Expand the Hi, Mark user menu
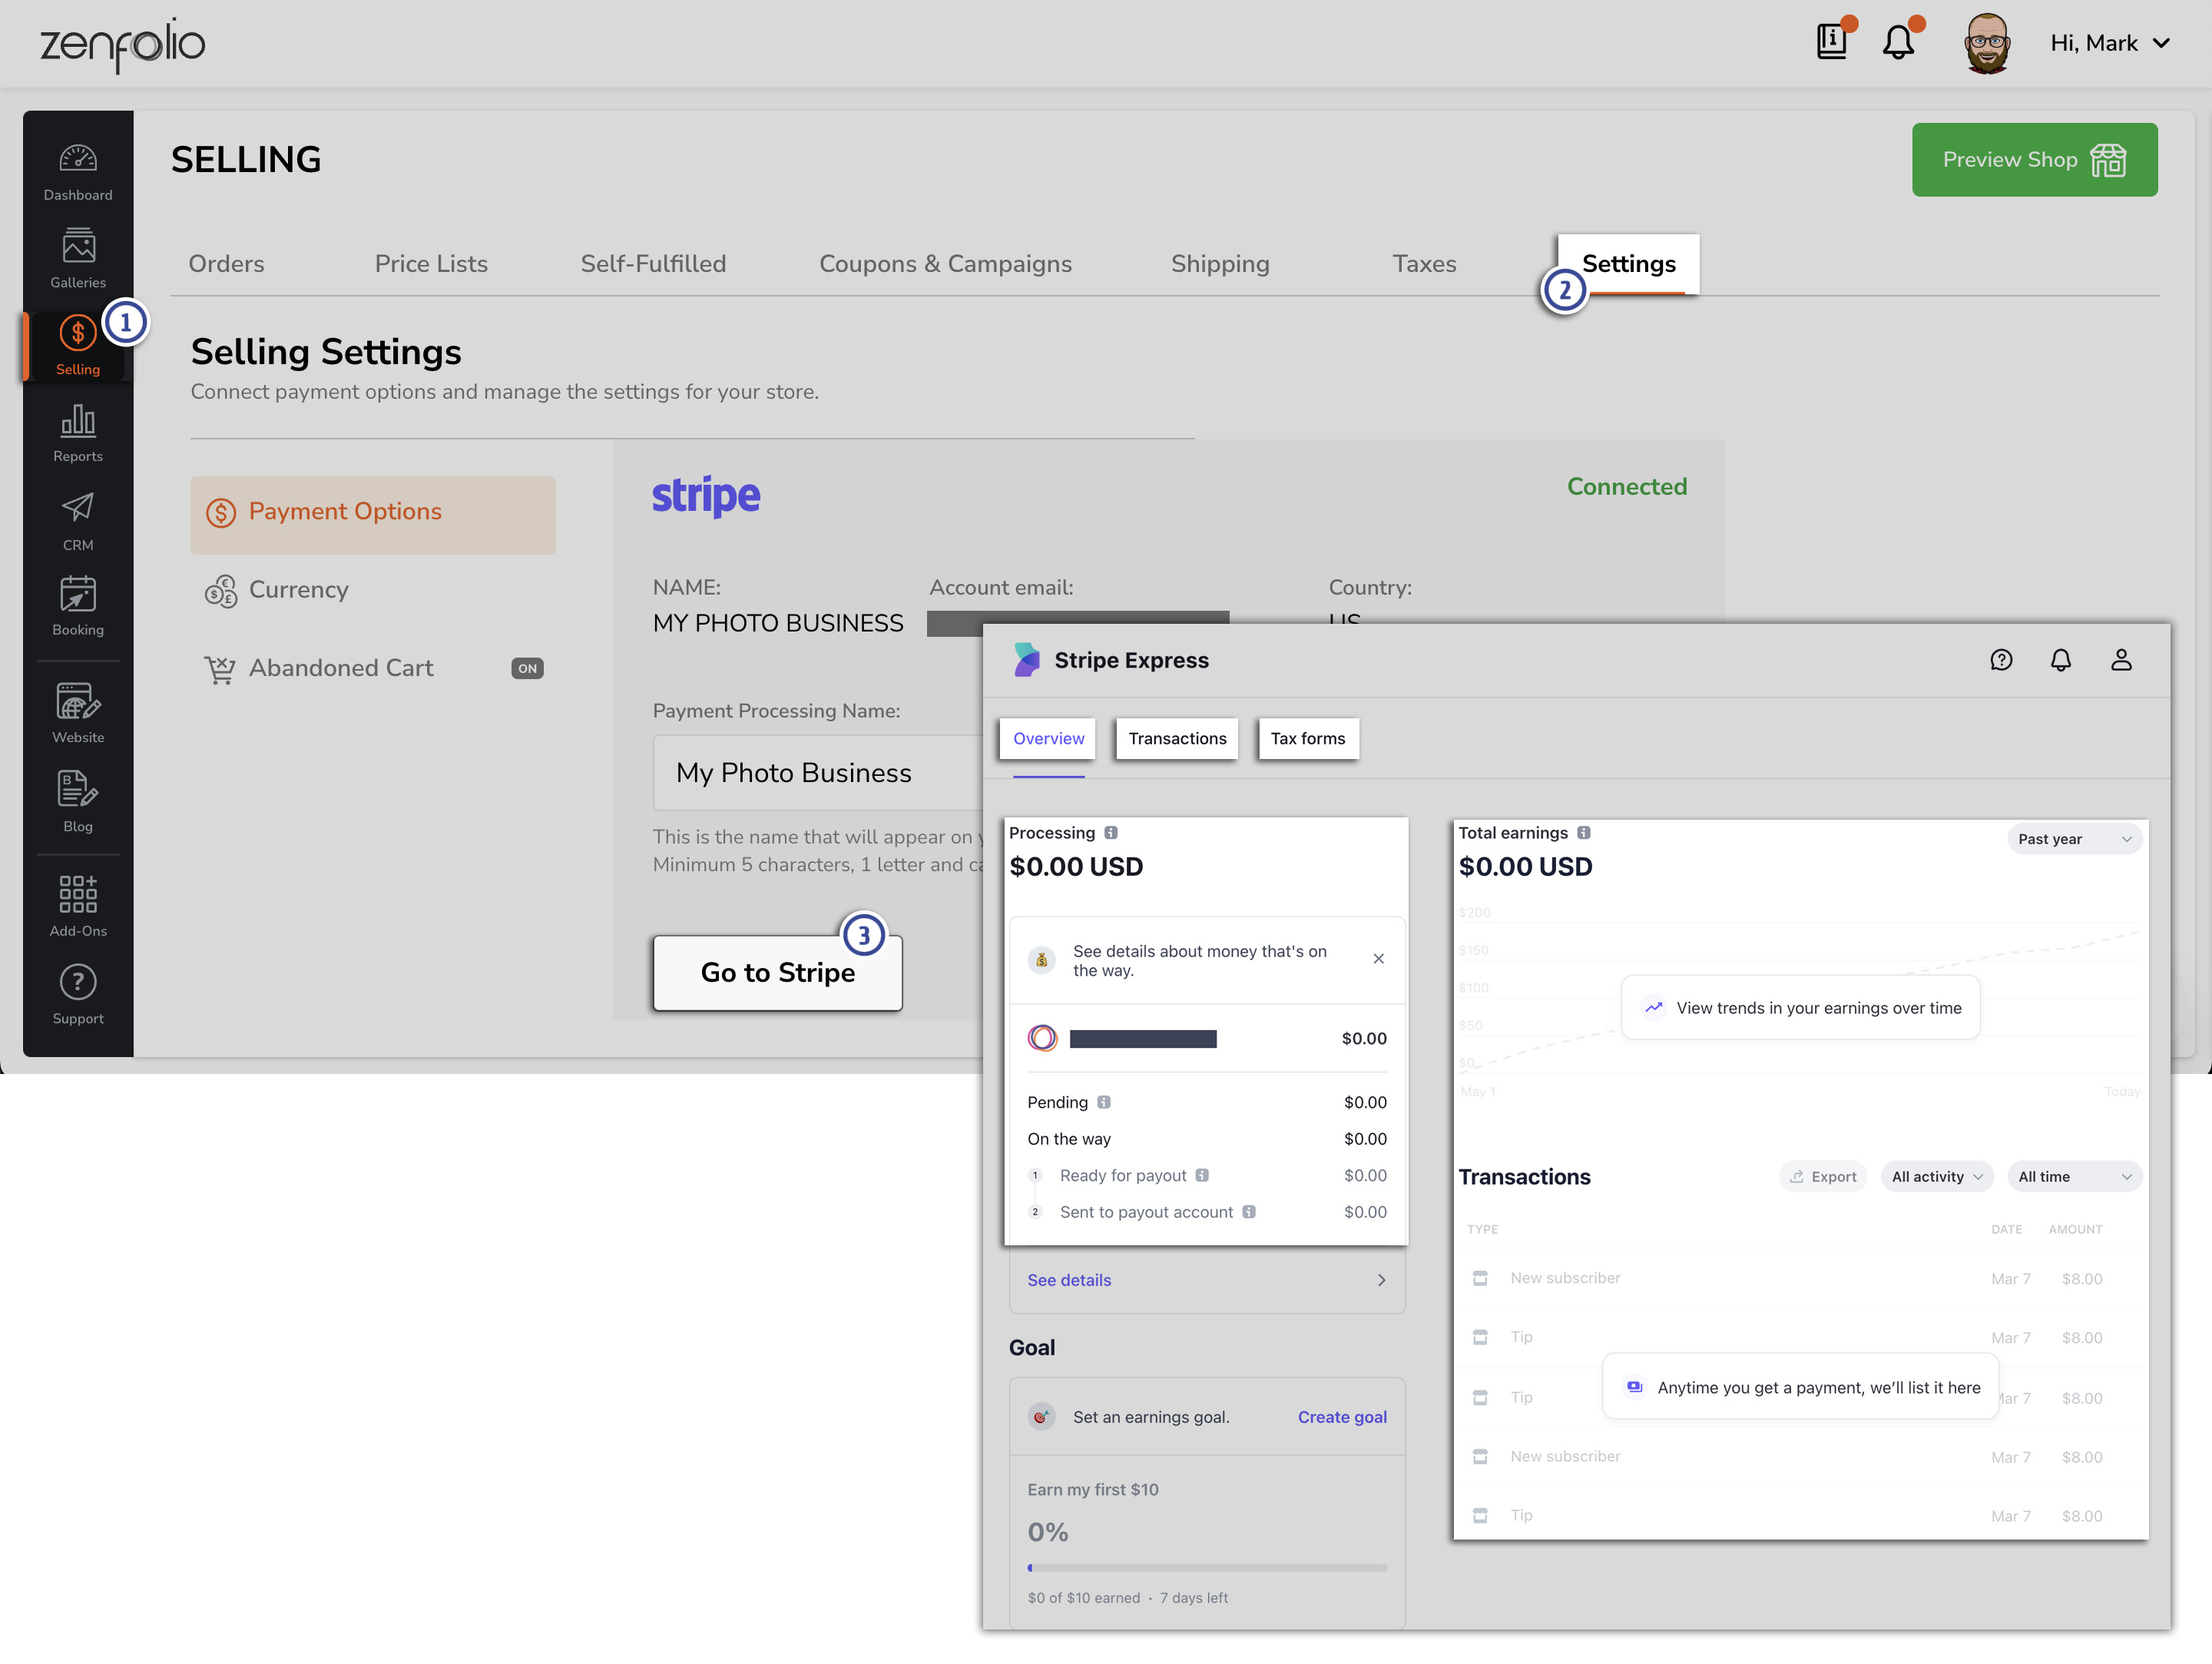This screenshot has width=2212, height=1664. pos(2110,43)
